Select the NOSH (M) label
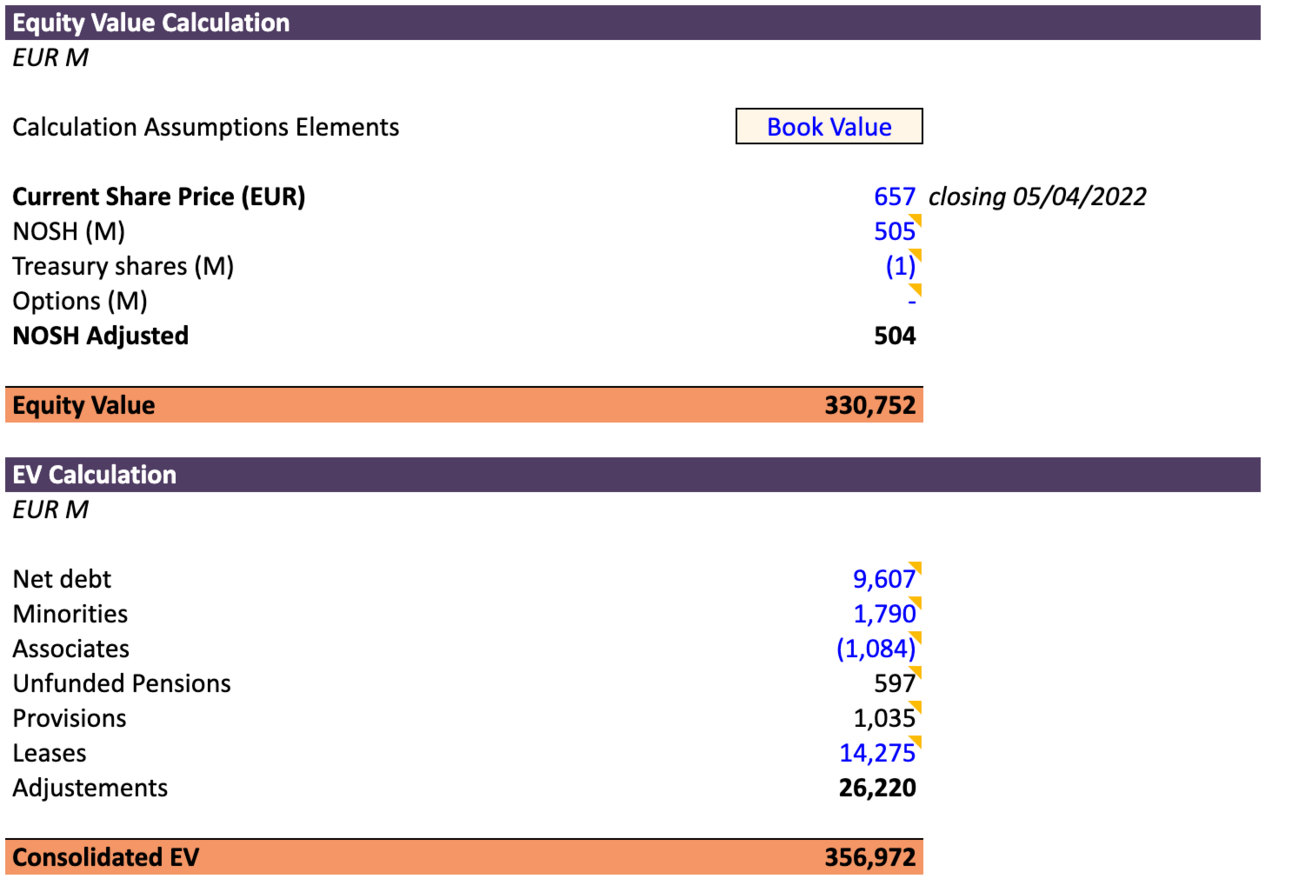The height and width of the screenshot is (892, 1292). [x=69, y=231]
